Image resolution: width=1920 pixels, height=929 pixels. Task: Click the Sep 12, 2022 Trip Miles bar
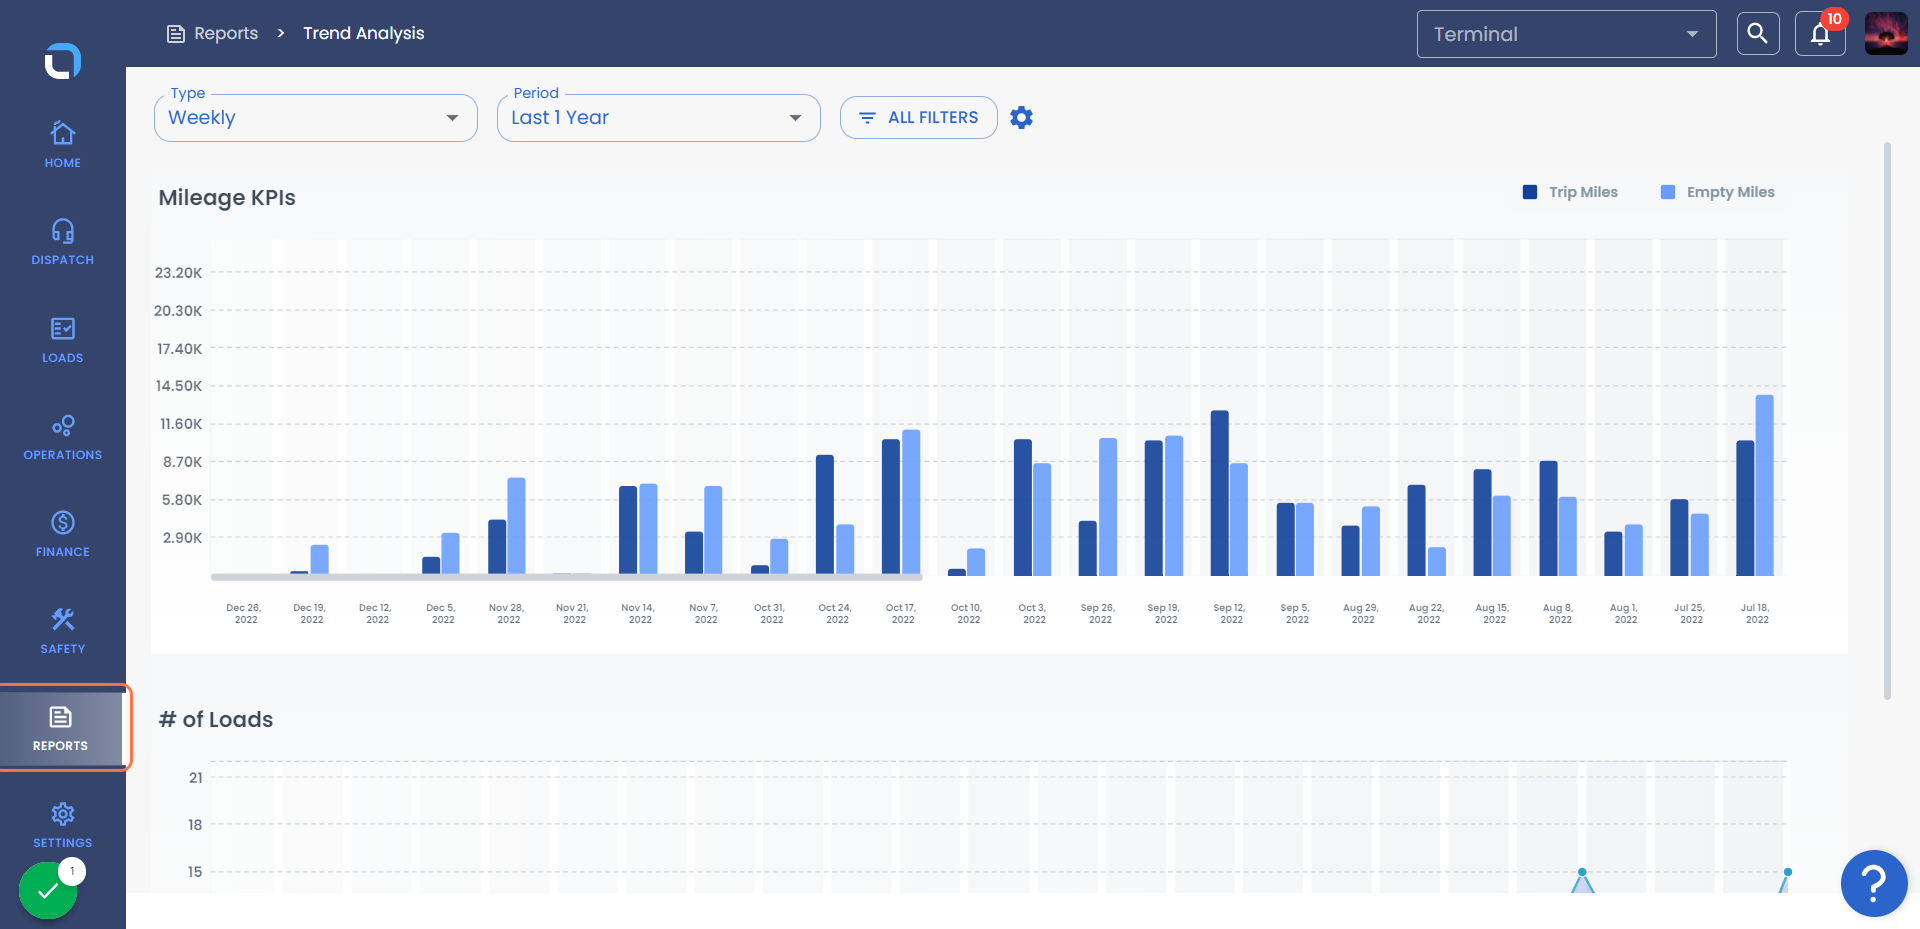1220,493
